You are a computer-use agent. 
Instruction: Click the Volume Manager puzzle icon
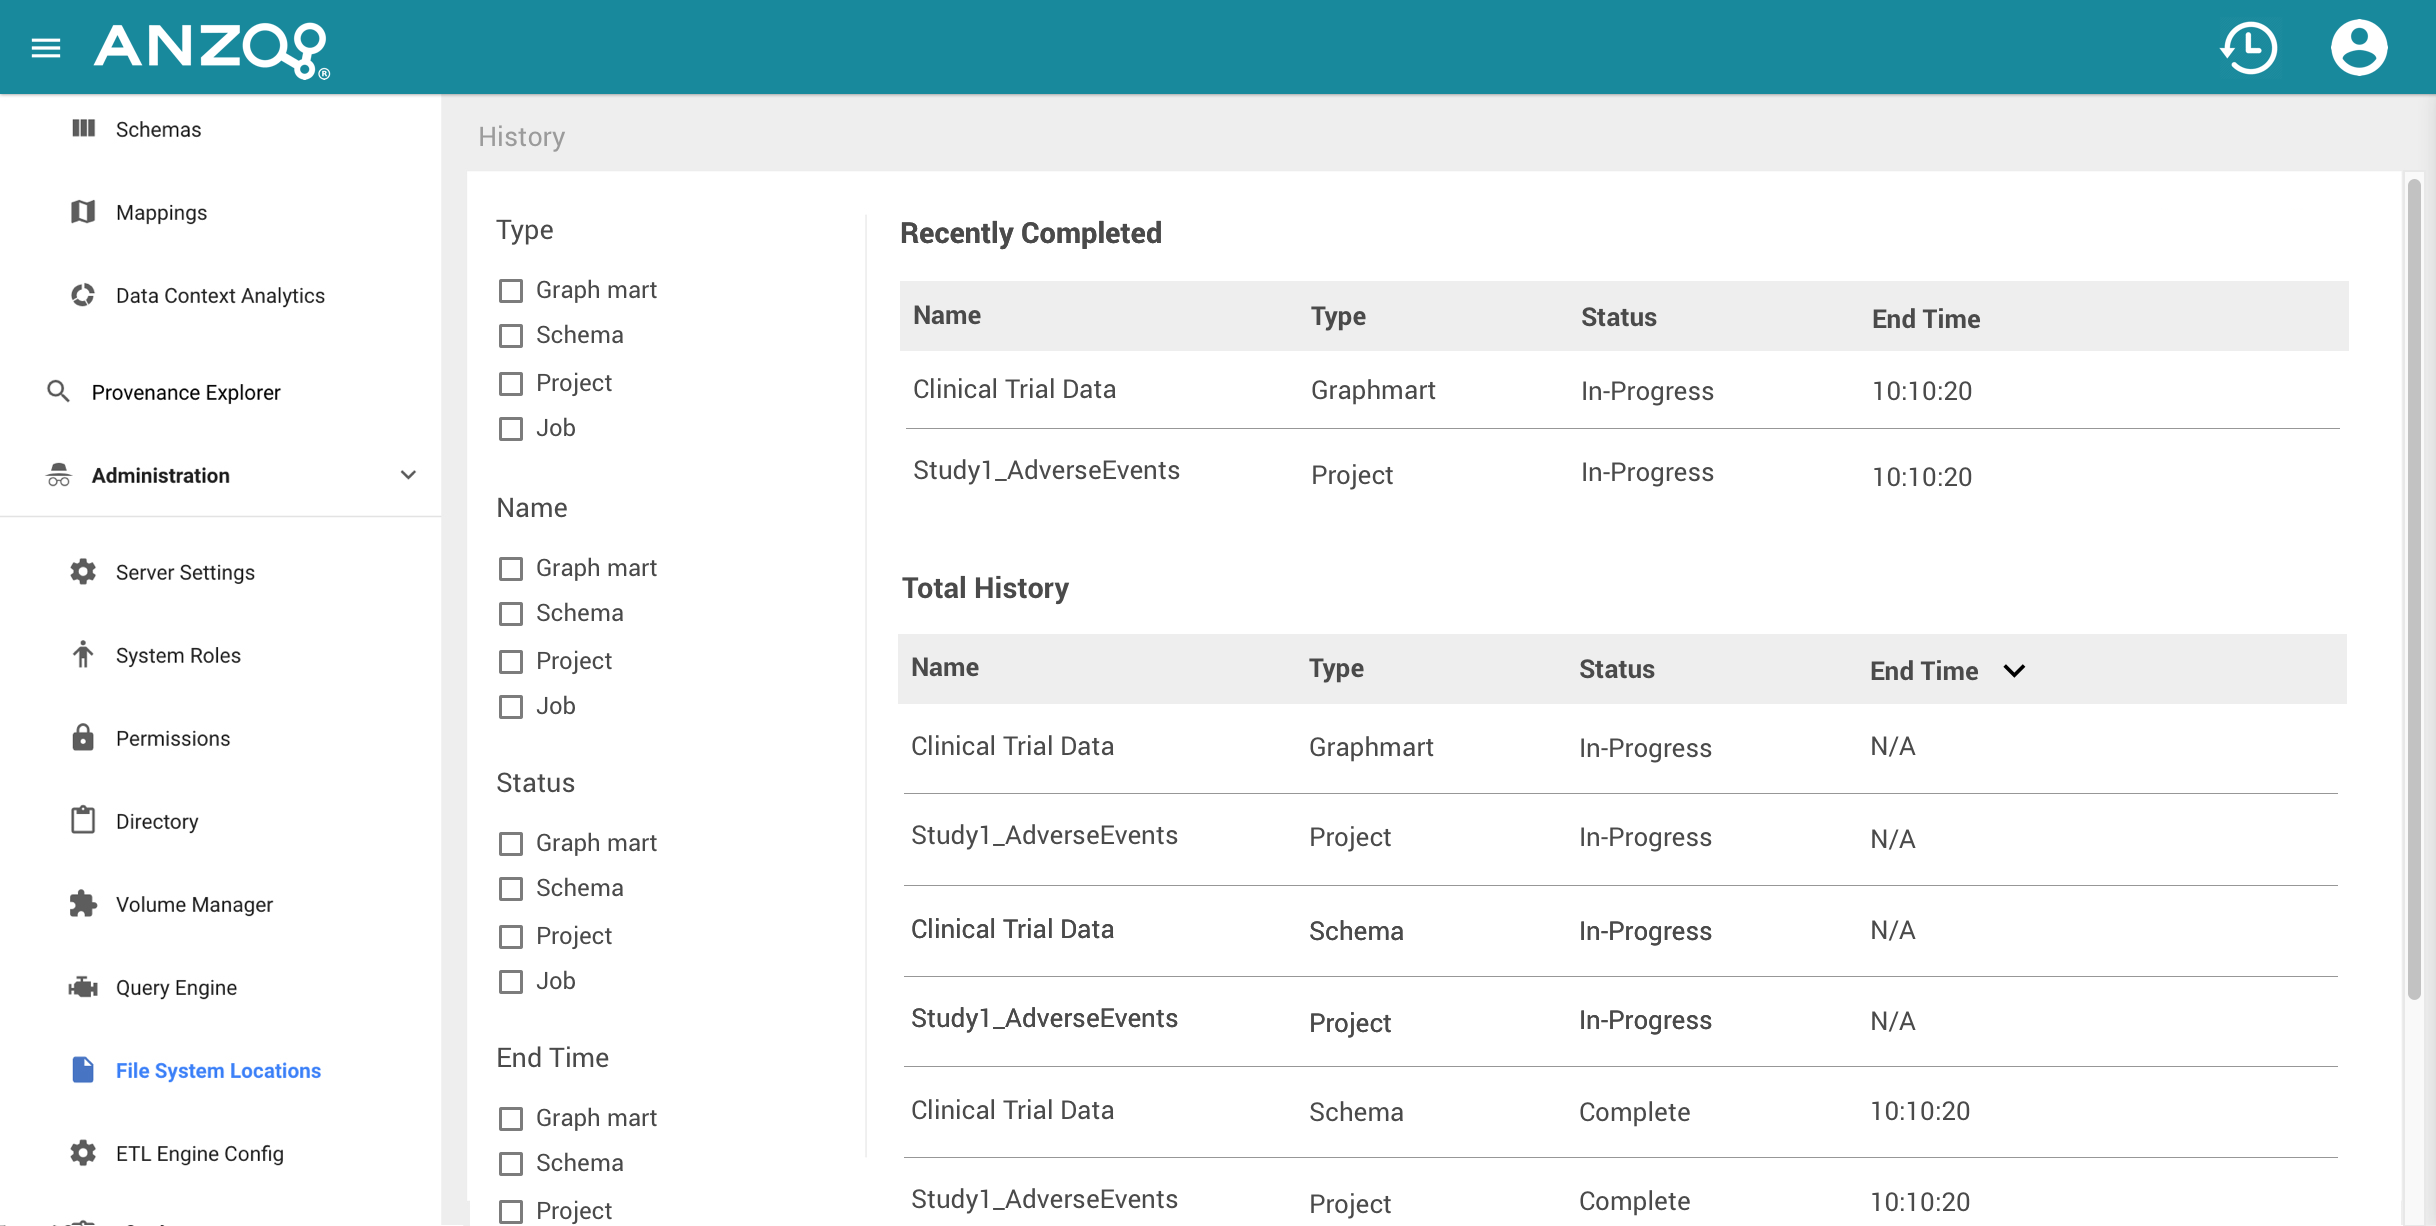pos(83,904)
